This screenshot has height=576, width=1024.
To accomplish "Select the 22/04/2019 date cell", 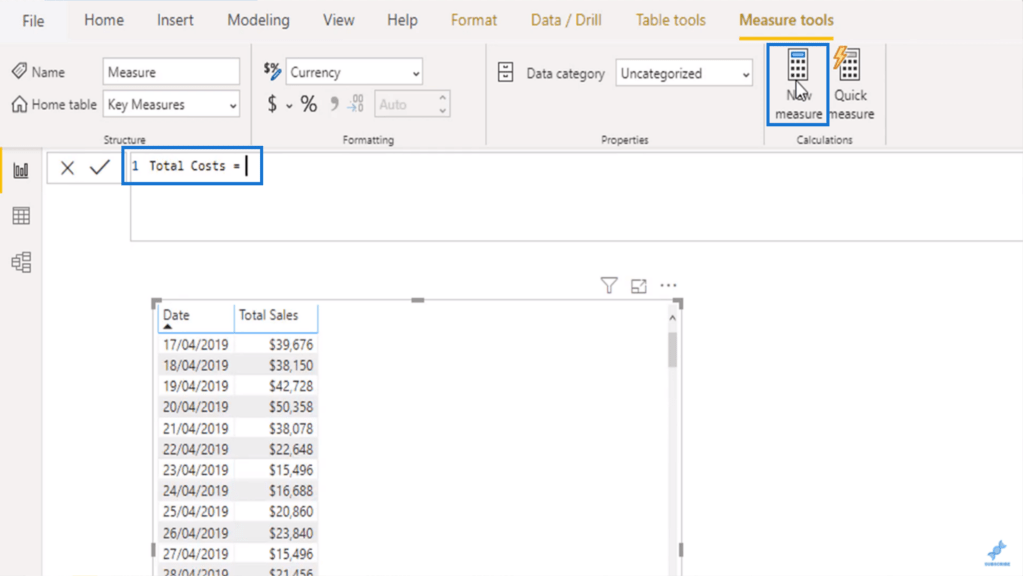I will (195, 450).
